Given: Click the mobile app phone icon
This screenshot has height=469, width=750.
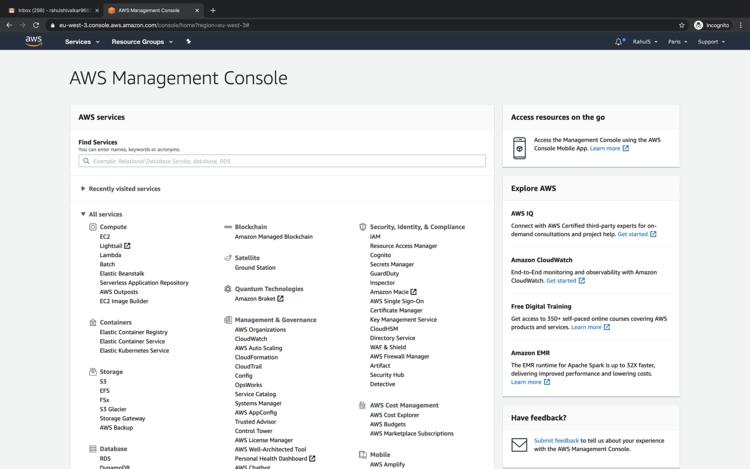Looking at the screenshot, I should click(x=519, y=148).
